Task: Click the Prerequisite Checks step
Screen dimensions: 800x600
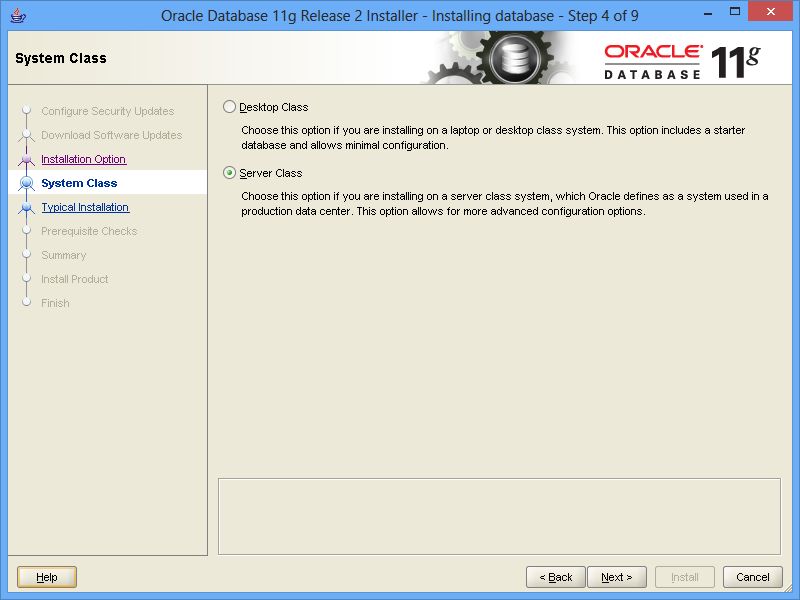Action: coord(89,231)
